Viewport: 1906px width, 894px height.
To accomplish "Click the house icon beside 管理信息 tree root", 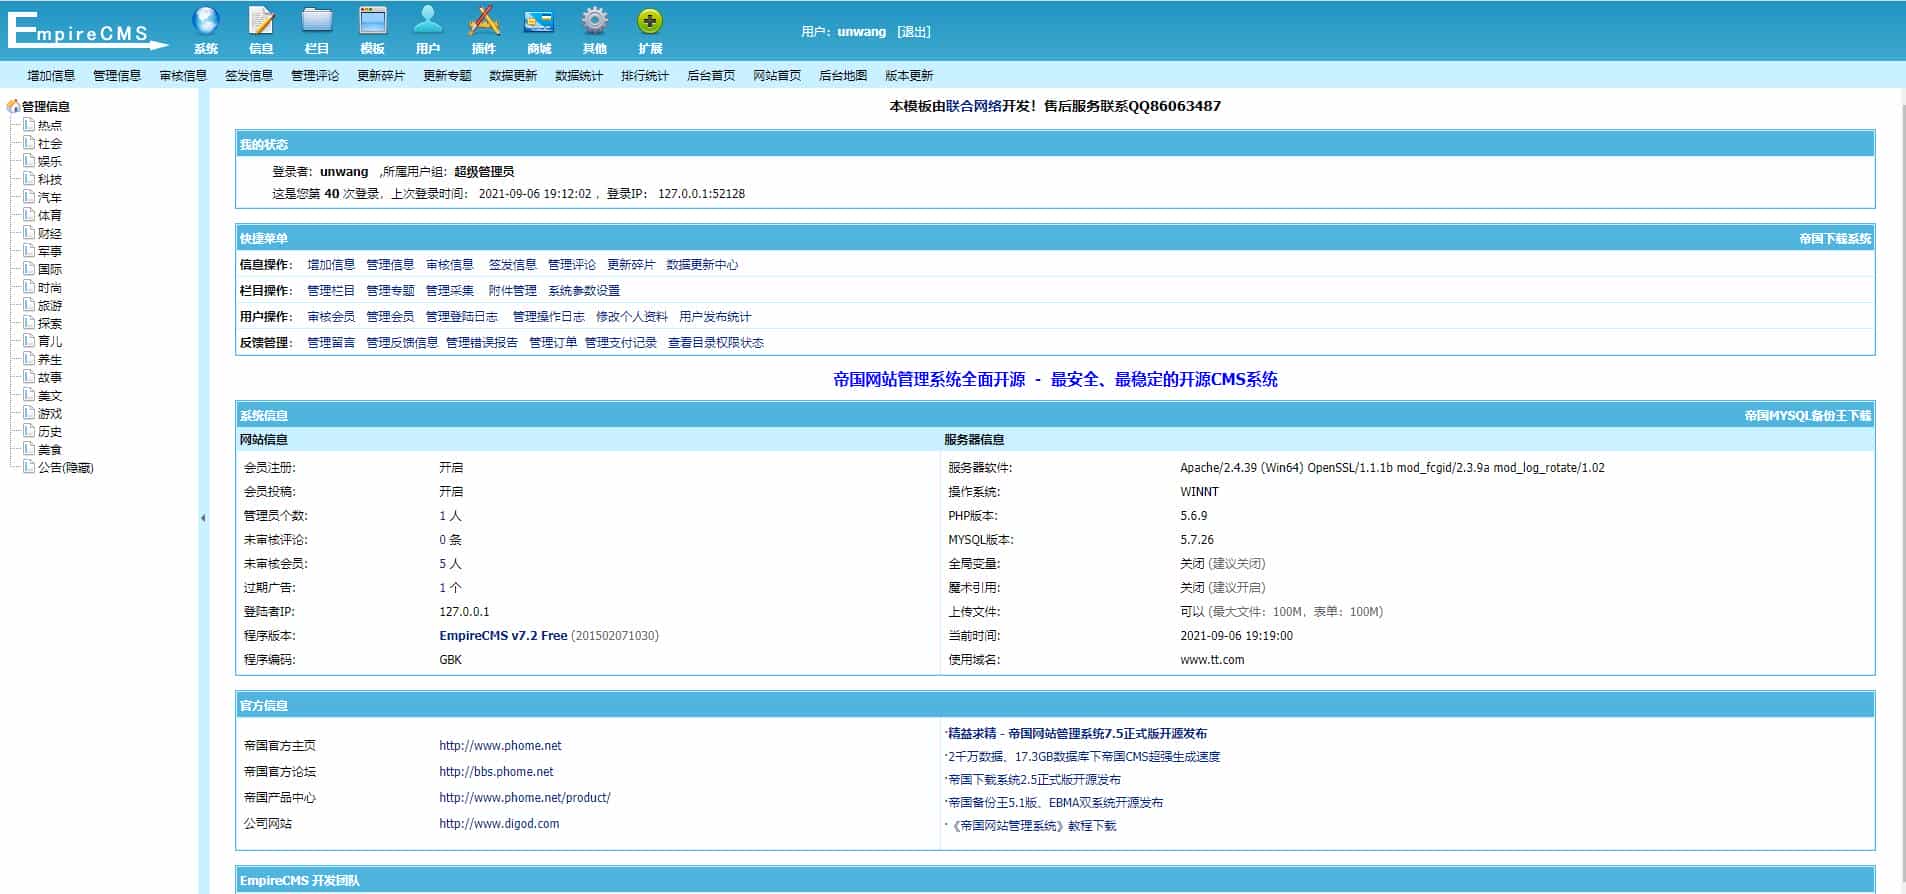I will (x=13, y=106).
